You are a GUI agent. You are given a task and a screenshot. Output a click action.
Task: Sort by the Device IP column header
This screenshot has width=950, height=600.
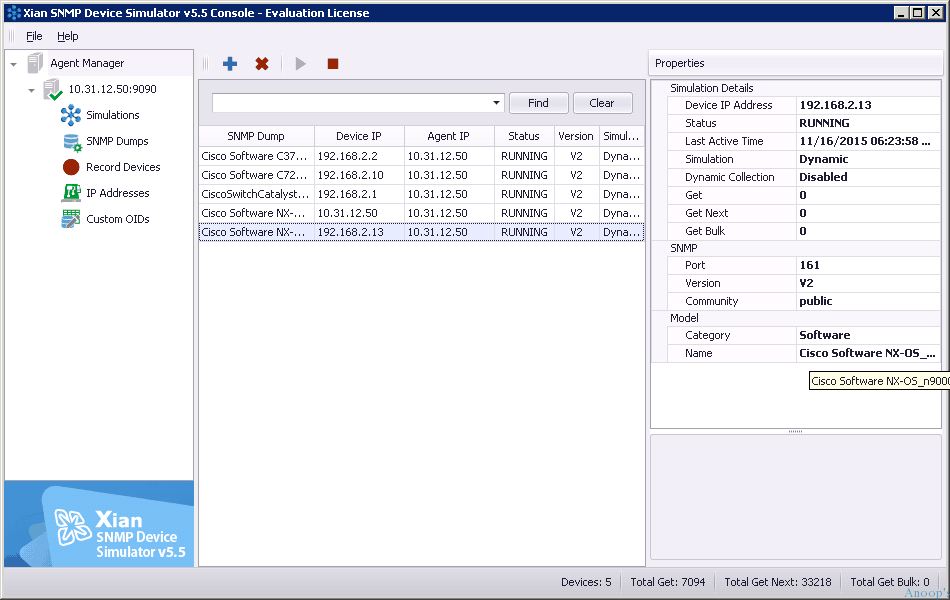pos(359,136)
